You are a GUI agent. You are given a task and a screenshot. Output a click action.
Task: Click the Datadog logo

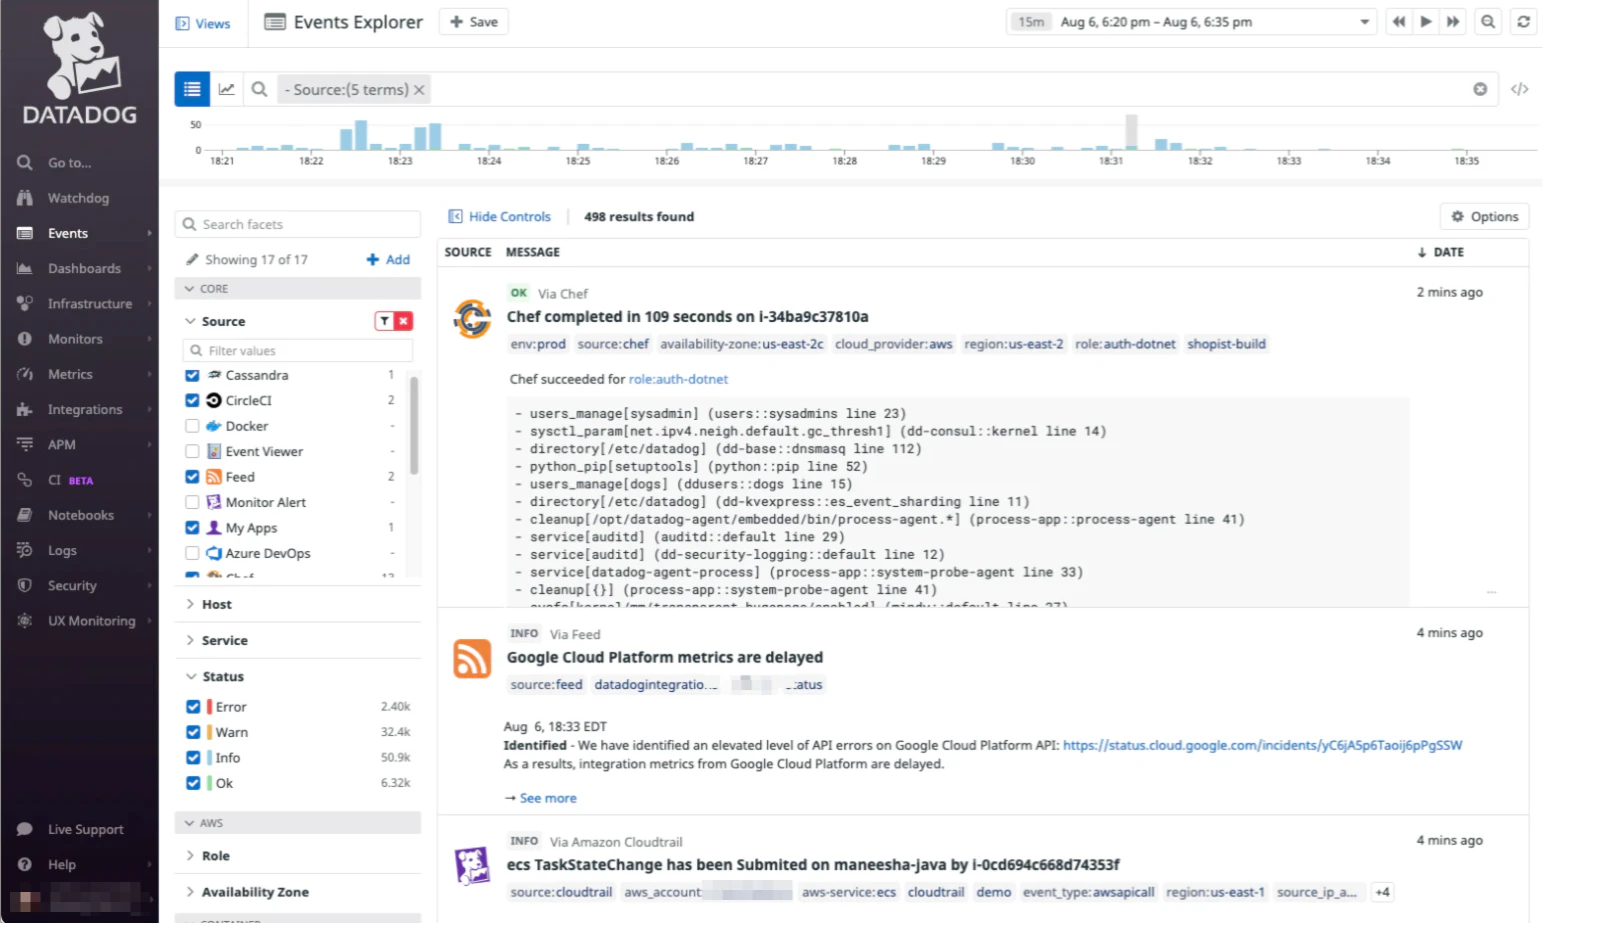click(80, 68)
